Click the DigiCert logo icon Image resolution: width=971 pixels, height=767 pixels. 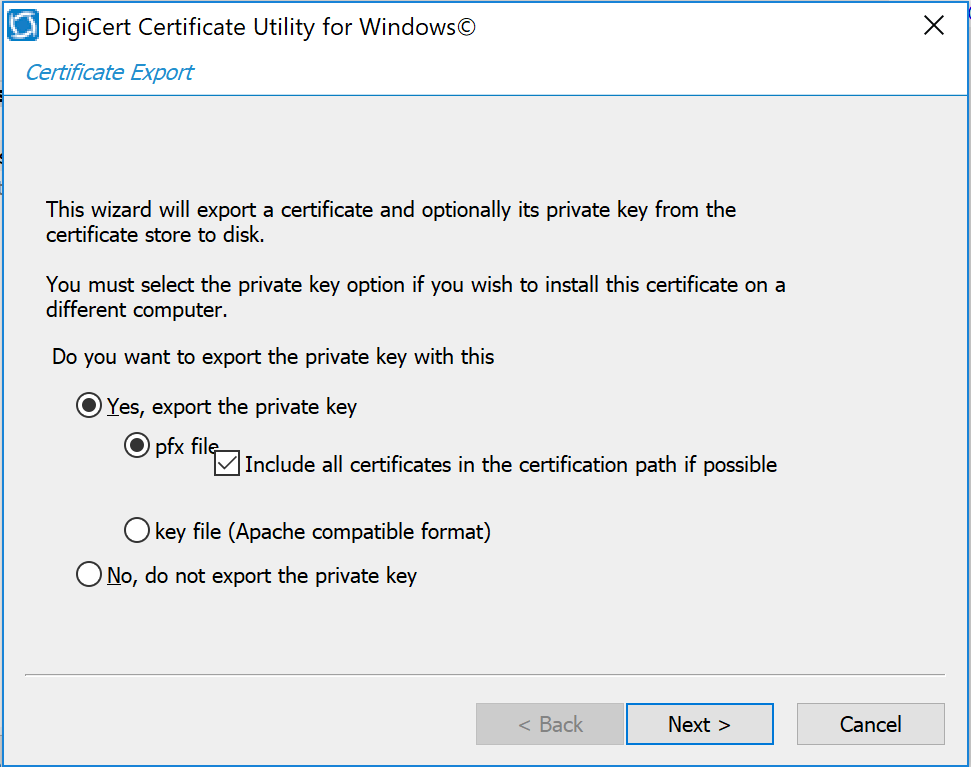click(x=21, y=25)
